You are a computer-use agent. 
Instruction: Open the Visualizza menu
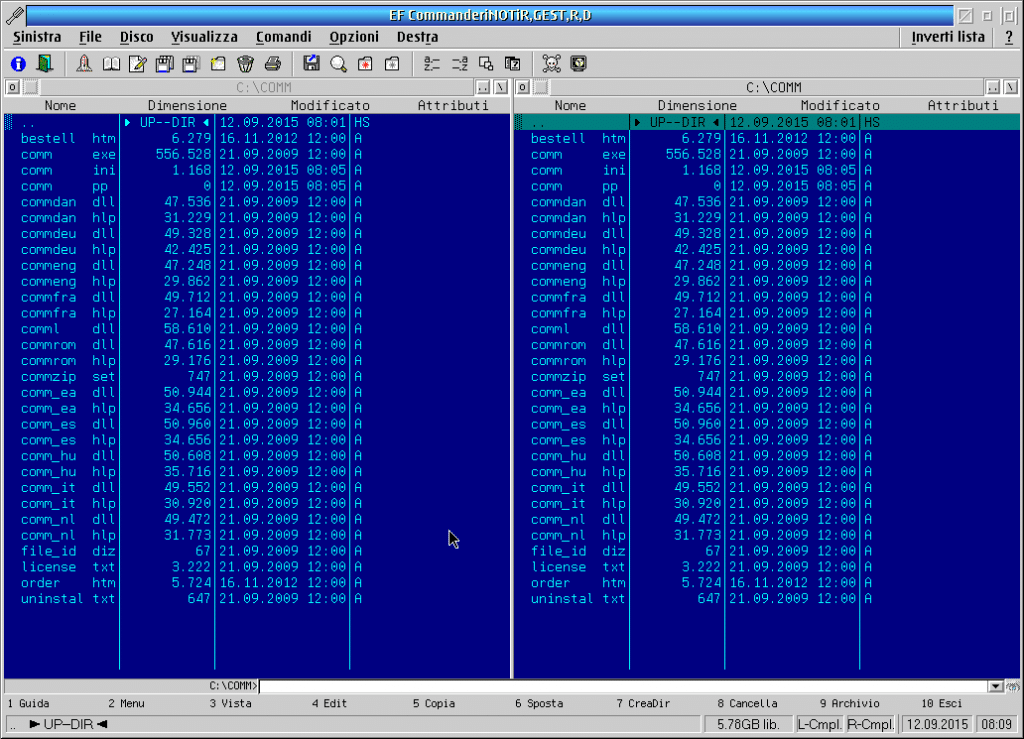coord(204,37)
